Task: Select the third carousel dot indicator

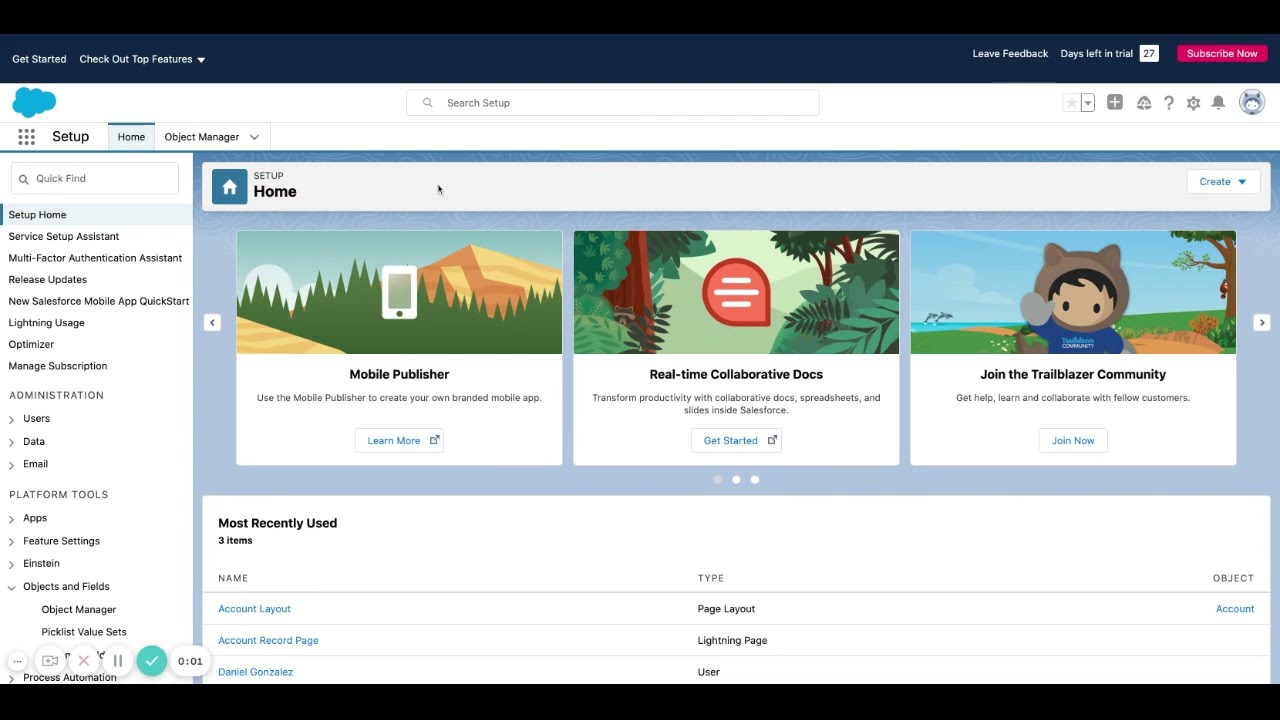Action: (x=755, y=480)
